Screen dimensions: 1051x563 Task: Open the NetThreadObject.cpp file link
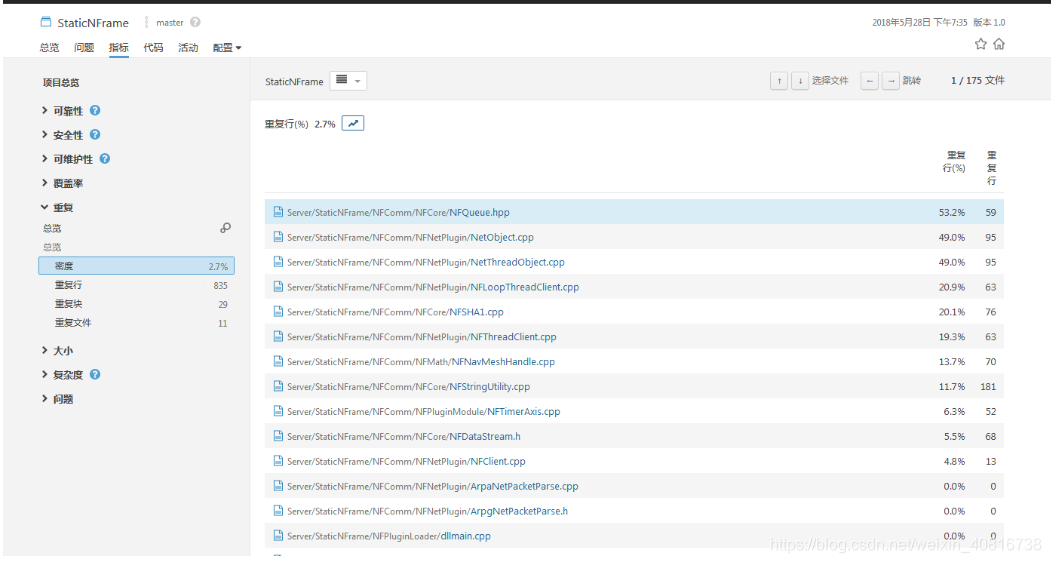click(x=517, y=262)
